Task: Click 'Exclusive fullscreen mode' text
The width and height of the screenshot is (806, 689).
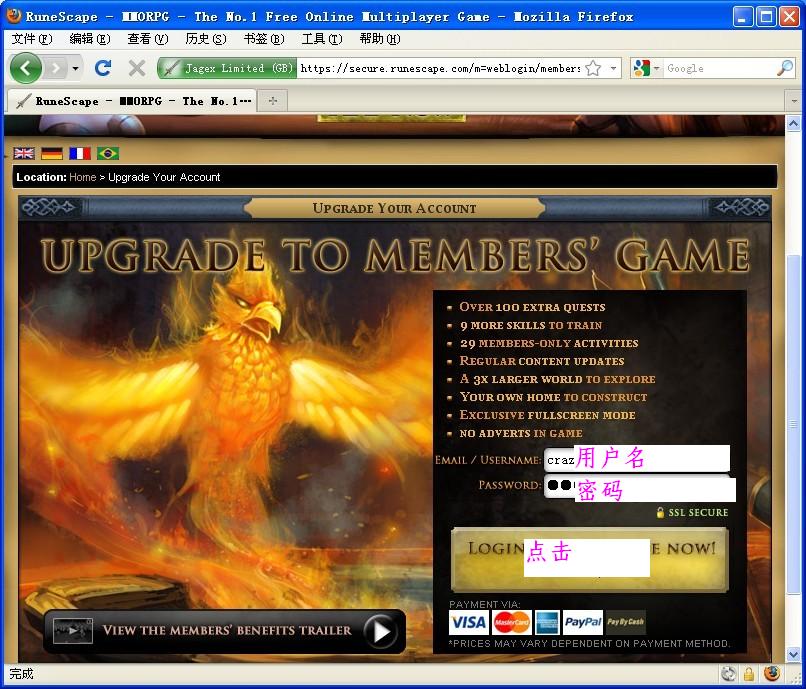Action: point(547,415)
